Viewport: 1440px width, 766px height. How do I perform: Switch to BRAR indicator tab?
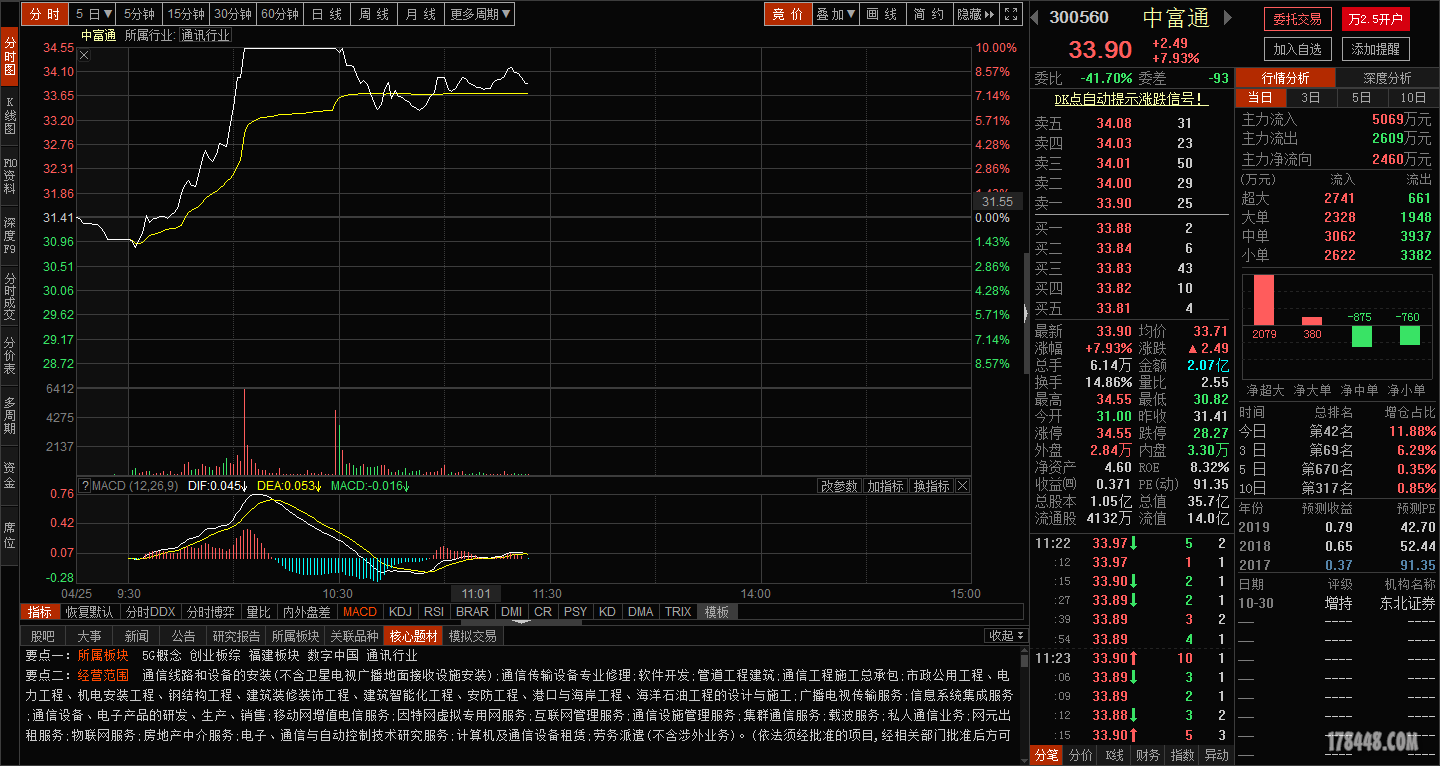click(472, 611)
